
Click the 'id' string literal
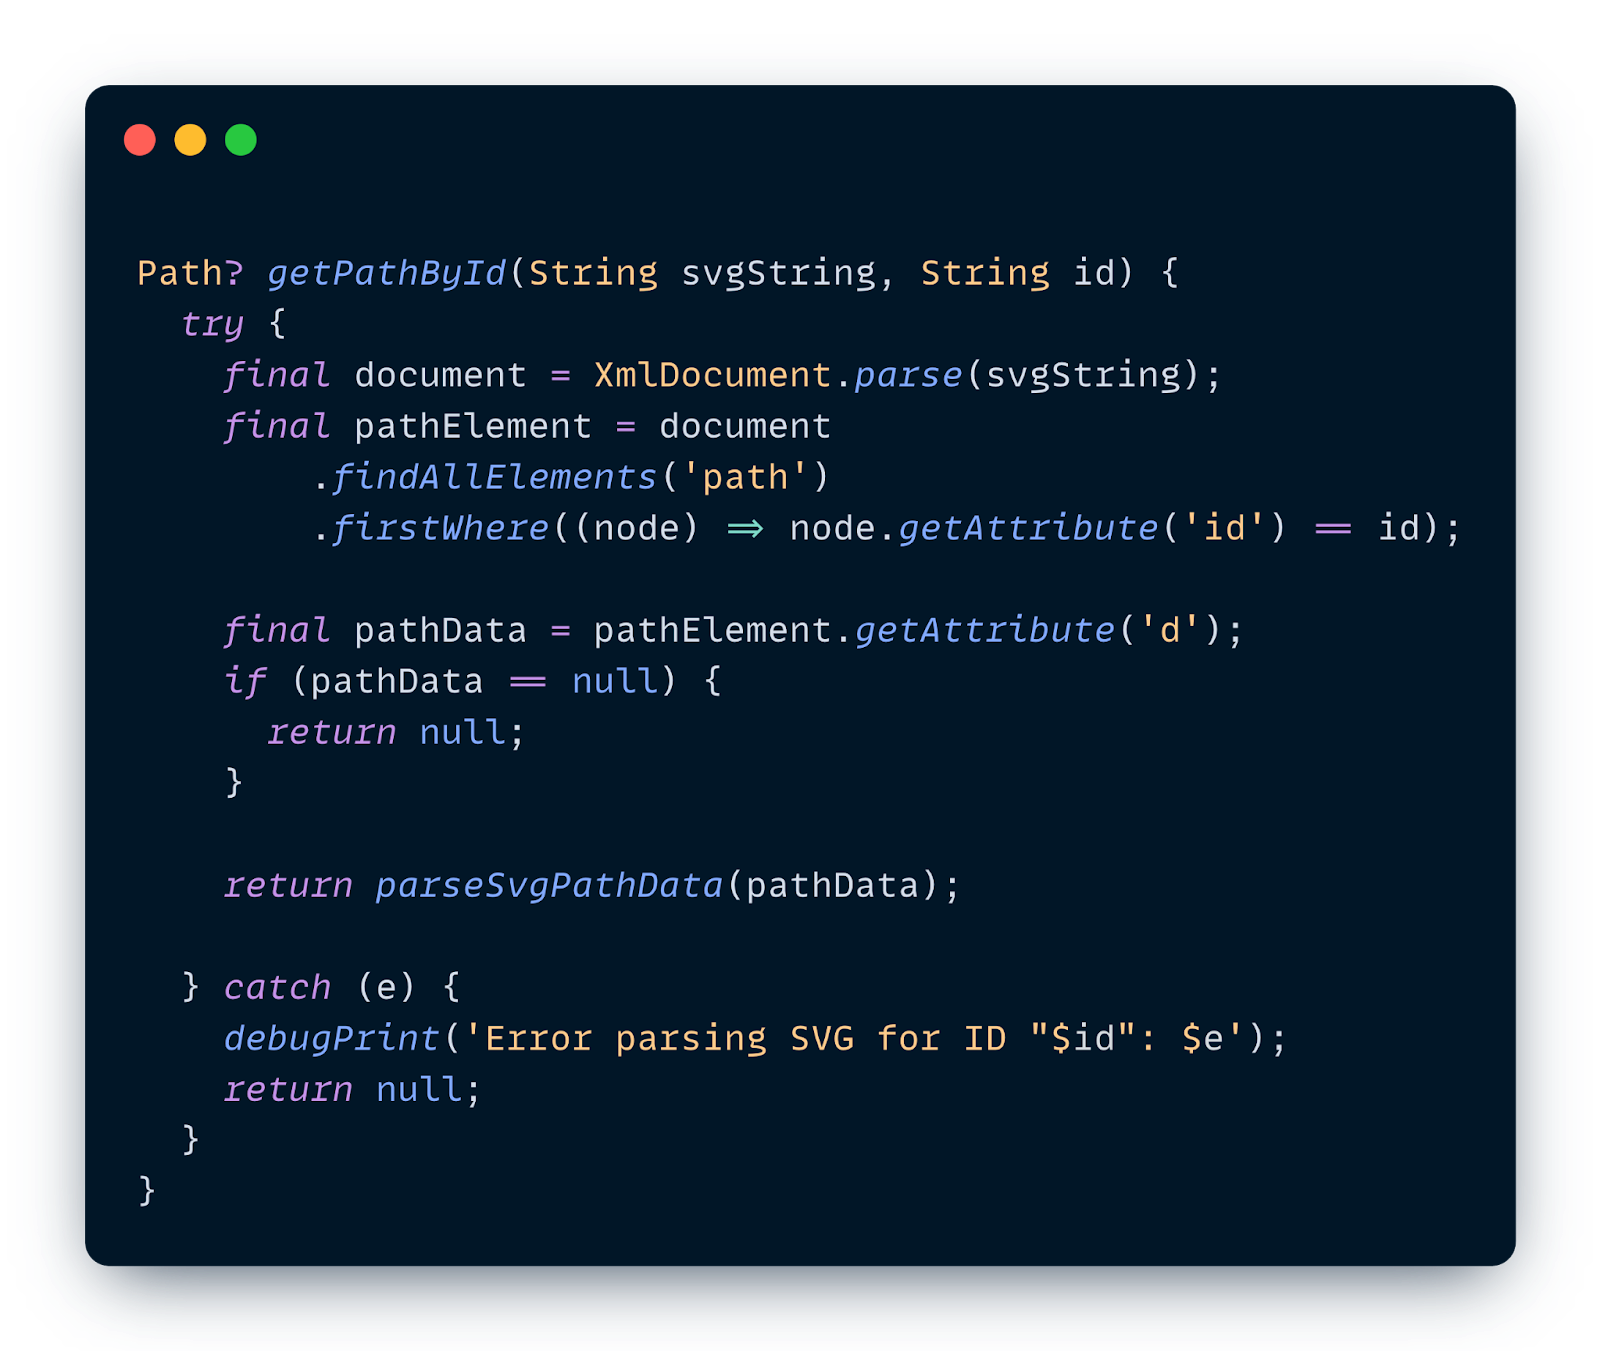[x=1225, y=528]
